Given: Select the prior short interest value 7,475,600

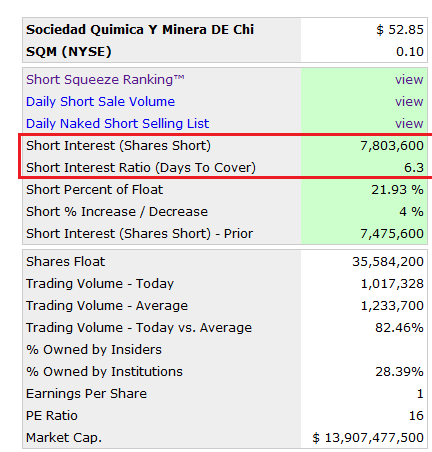Looking at the screenshot, I should point(392,234).
